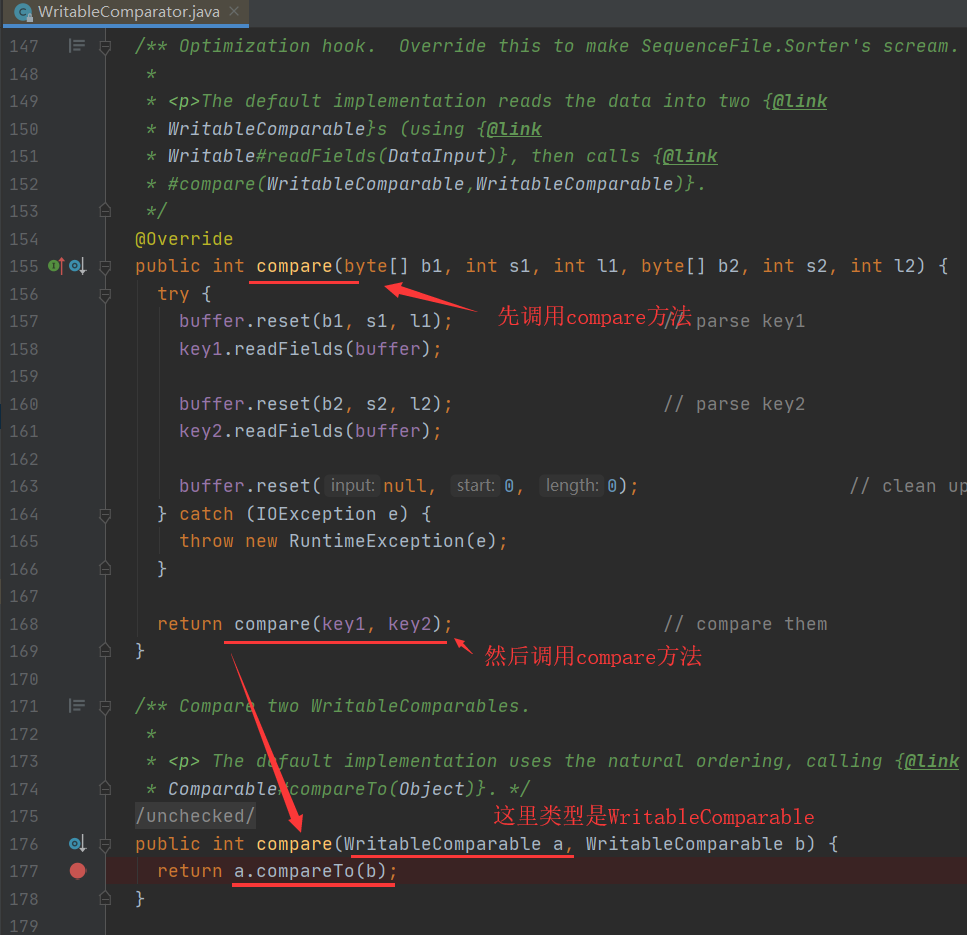
Task: Collapse Javadoc end marker at line 153
Action: pos(105,211)
